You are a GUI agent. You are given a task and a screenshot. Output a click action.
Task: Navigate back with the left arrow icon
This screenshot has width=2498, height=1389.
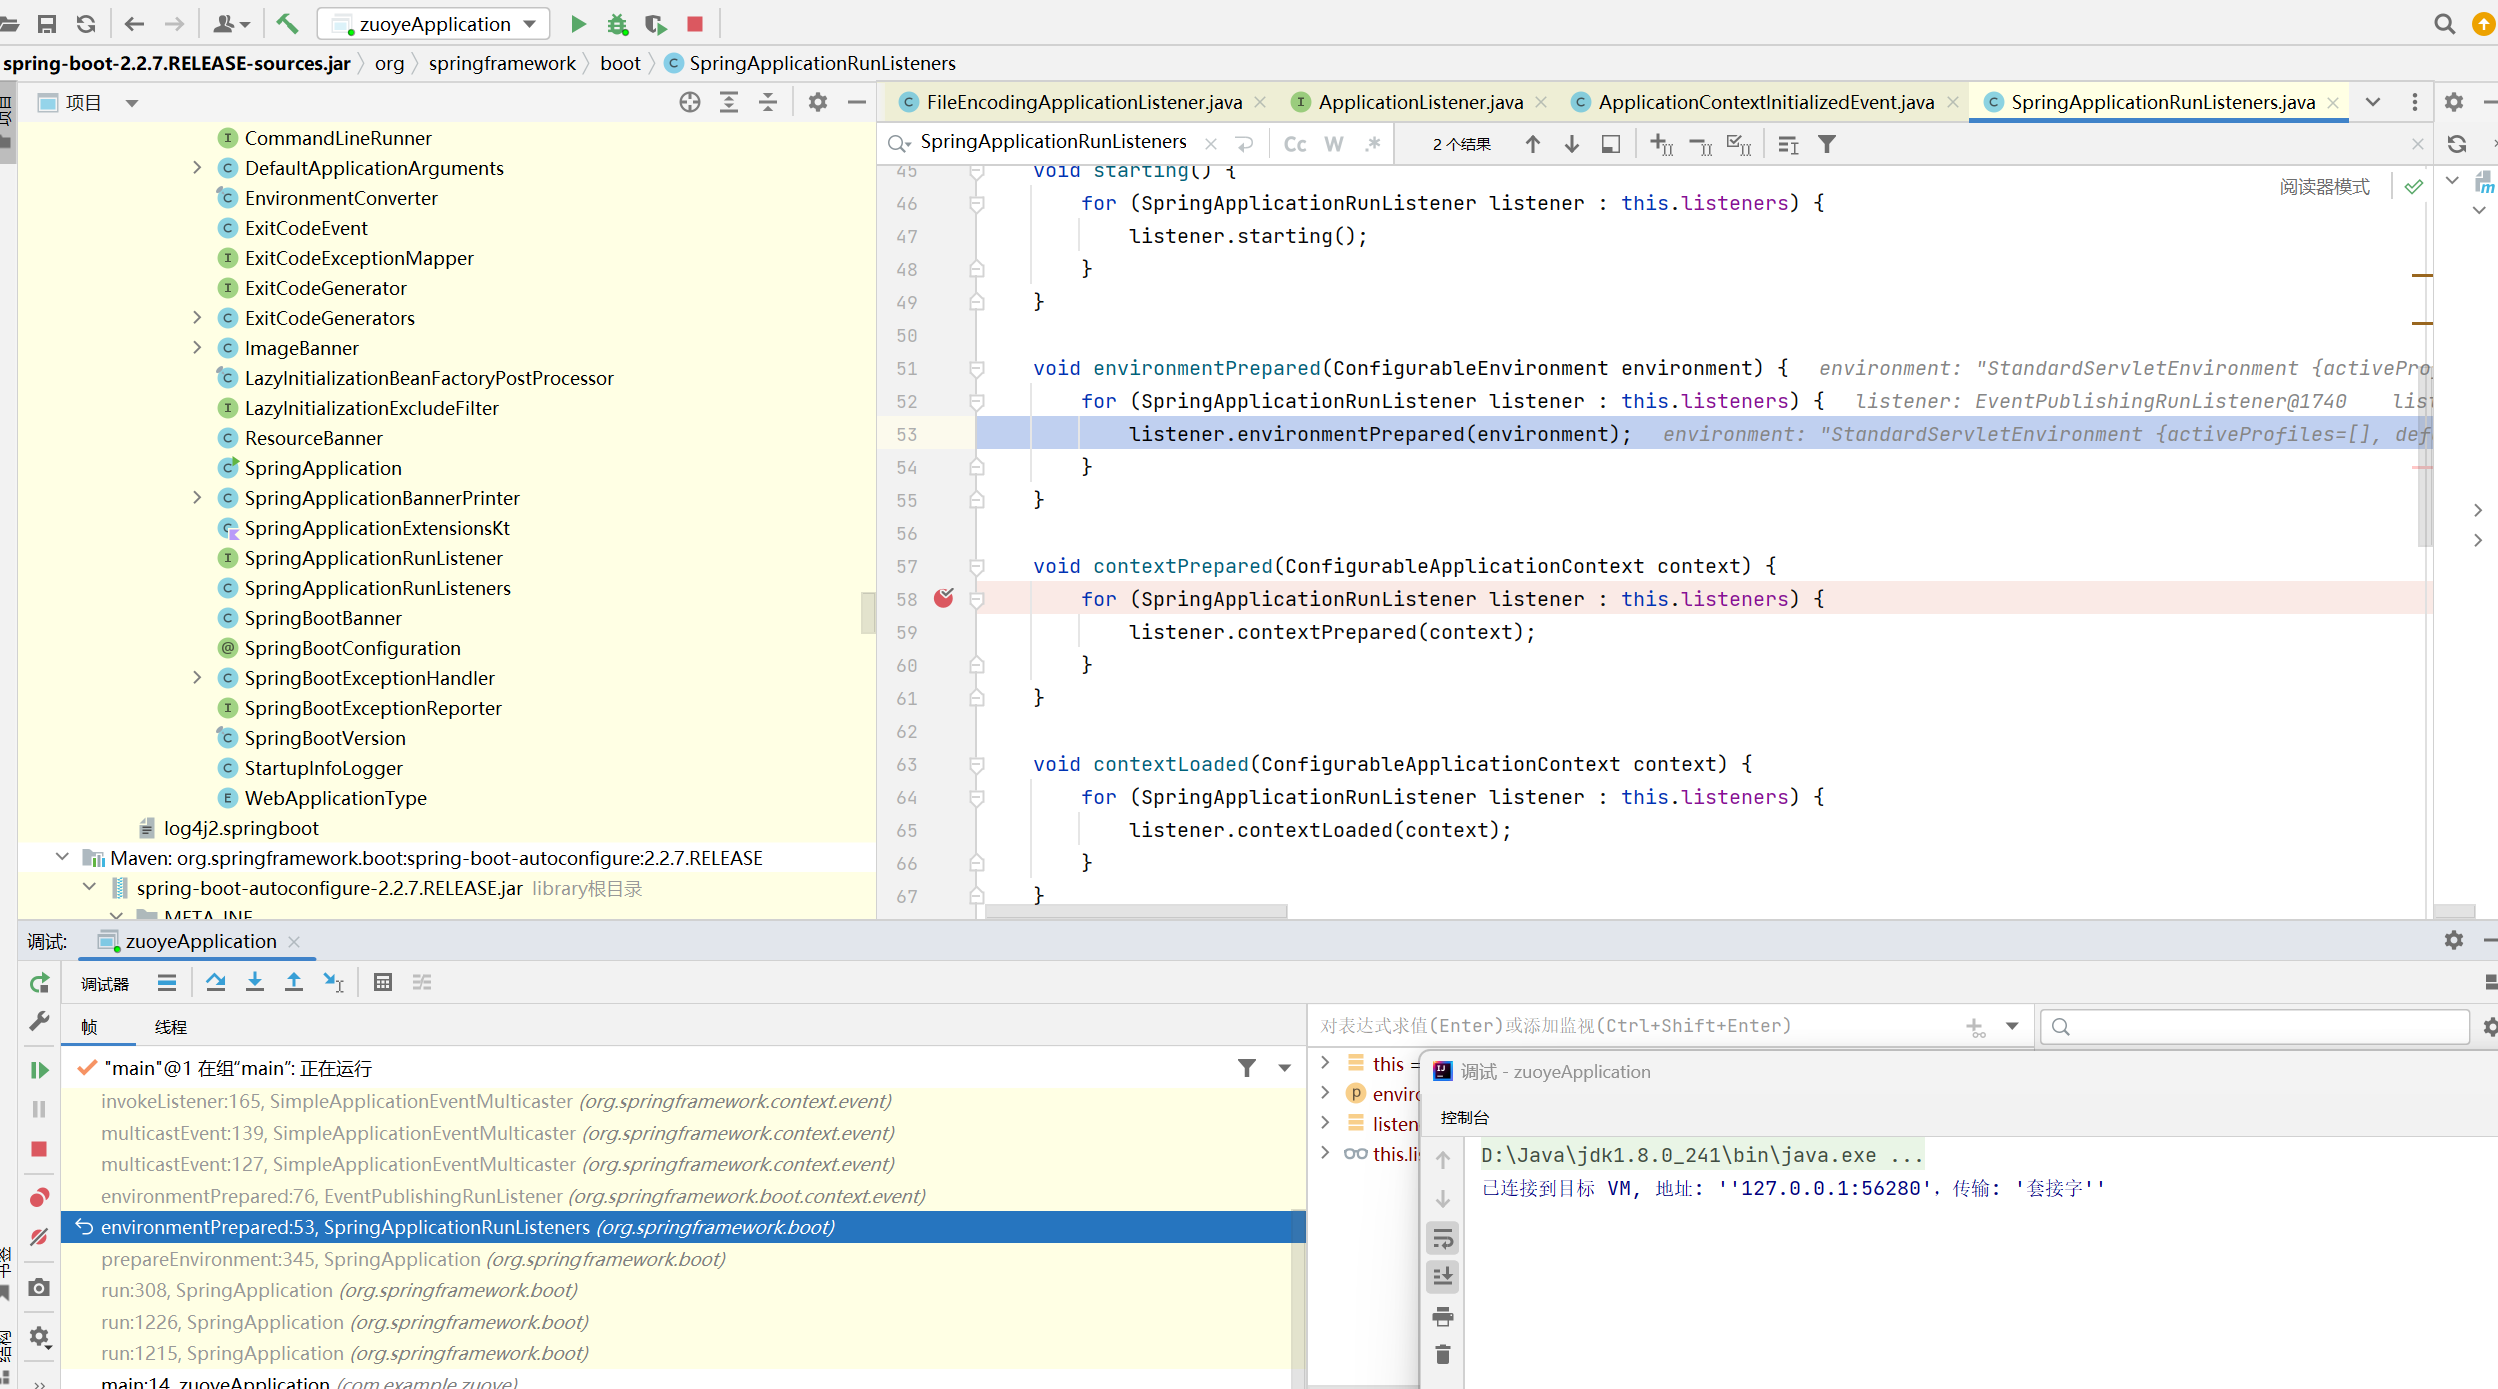coord(134,24)
